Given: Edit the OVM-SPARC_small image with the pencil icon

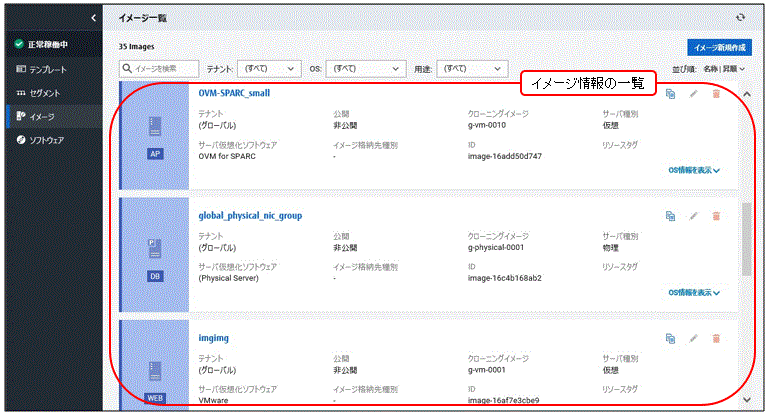Looking at the screenshot, I should [x=693, y=94].
